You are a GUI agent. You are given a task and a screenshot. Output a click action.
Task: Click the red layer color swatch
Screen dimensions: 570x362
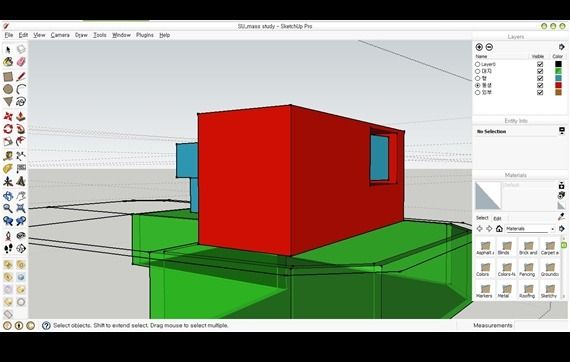point(558,85)
